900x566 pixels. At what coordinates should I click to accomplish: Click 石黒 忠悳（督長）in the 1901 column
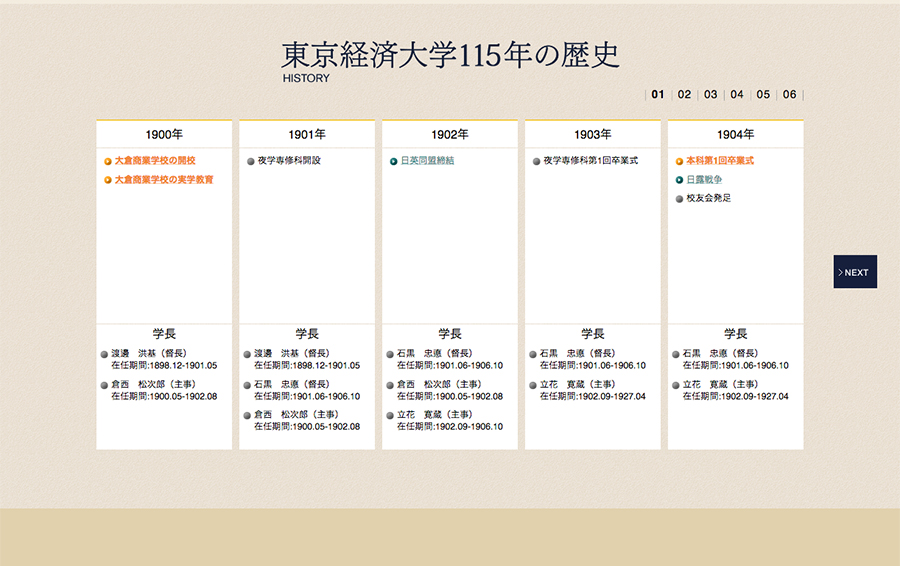(x=292, y=384)
